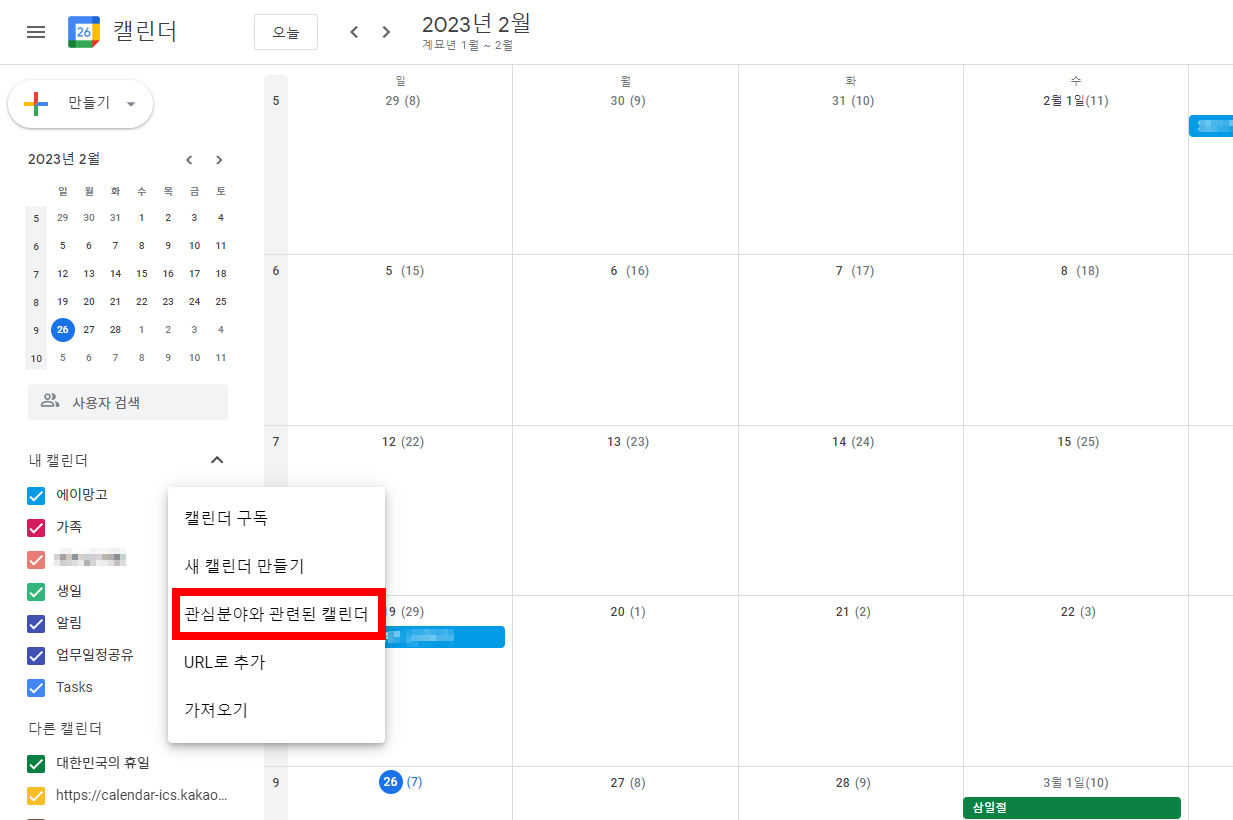
Task: Open the 삼일절 event on March 1
Action: [x=1071, y=804]
